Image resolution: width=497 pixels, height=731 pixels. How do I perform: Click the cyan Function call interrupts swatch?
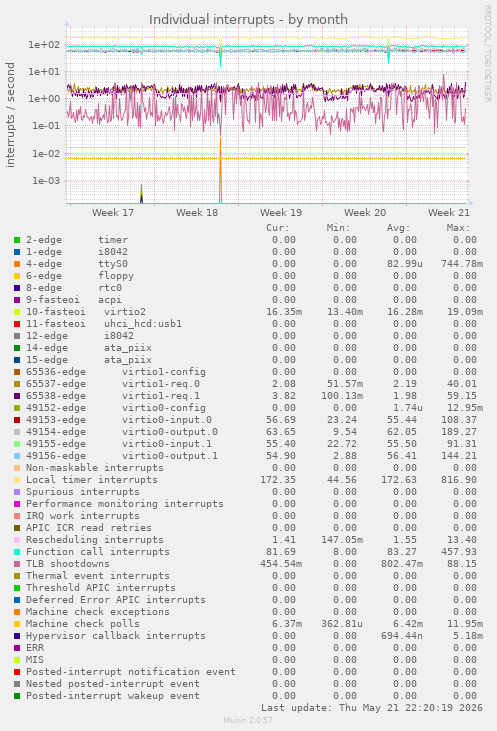(17, 552)
